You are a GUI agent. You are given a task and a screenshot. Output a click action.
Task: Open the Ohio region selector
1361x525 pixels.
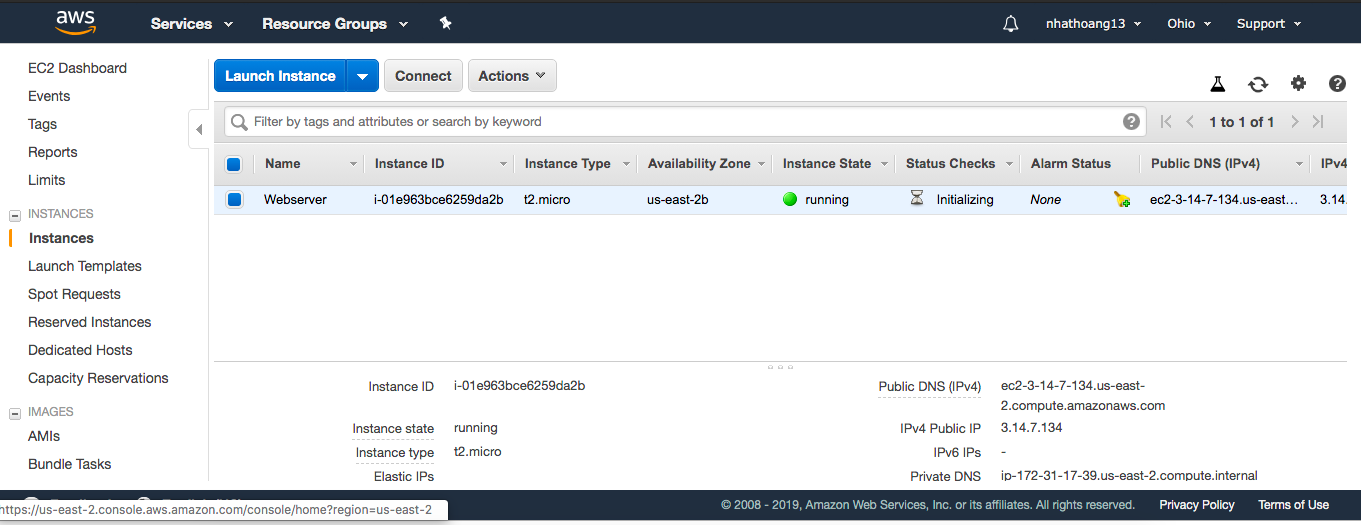(x=1189, y=23)
